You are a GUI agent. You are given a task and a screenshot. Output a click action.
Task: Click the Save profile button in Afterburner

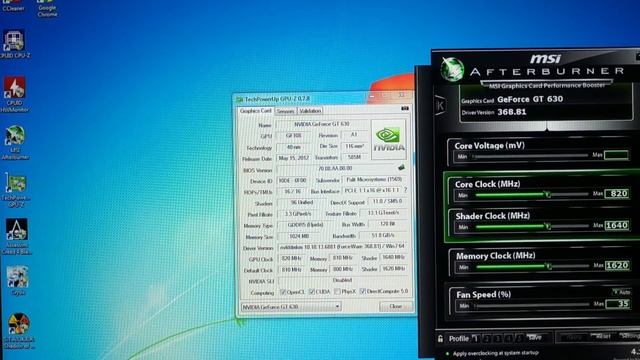pyautogui.click(x=536, y=338)
